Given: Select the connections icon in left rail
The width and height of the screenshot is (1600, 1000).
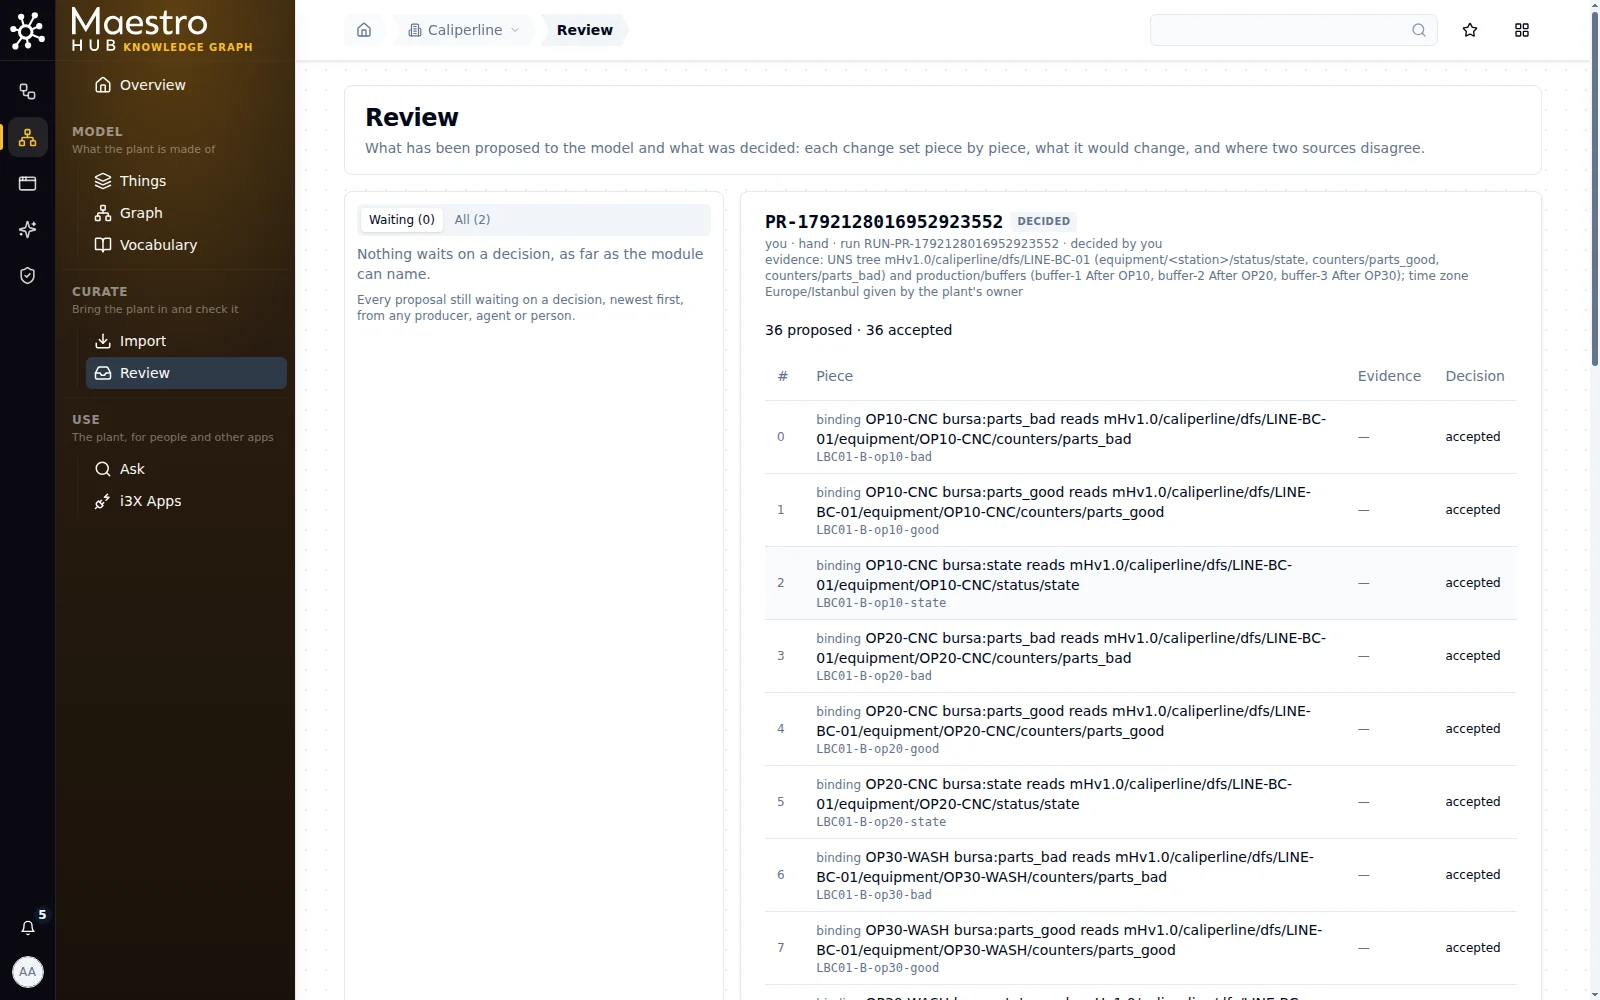Looking at the screenshot, I should tap(27, 92).
